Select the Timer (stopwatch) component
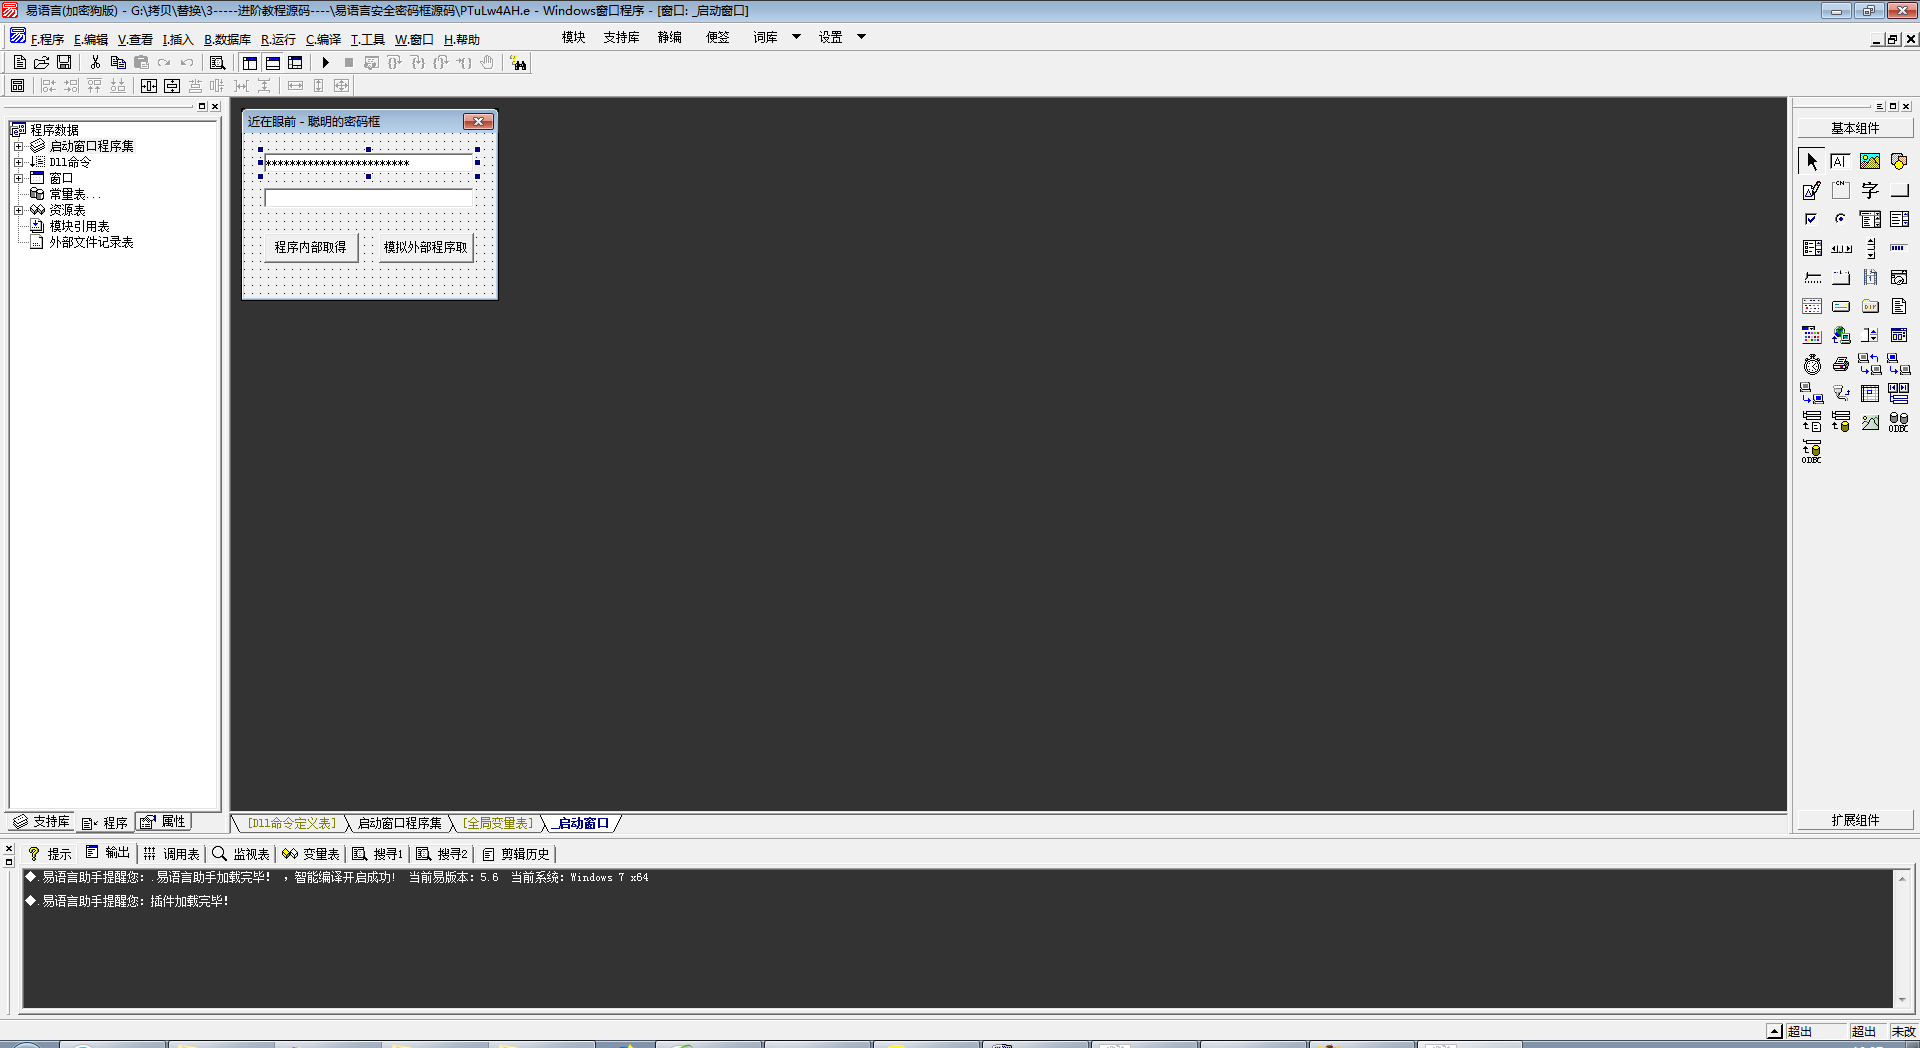 pyautogui.click(x=1811, y=365)
